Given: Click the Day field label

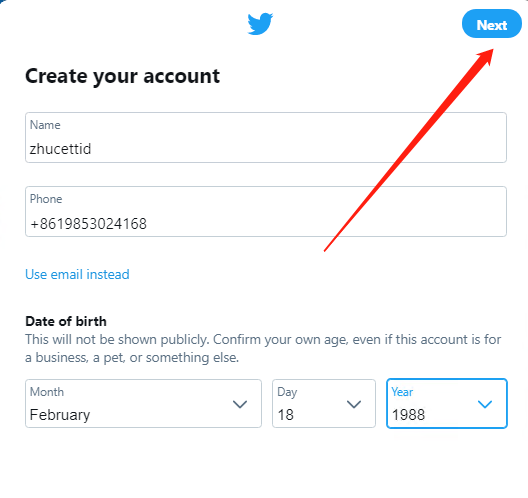Looking at the screenshot, I should point(287,392).
